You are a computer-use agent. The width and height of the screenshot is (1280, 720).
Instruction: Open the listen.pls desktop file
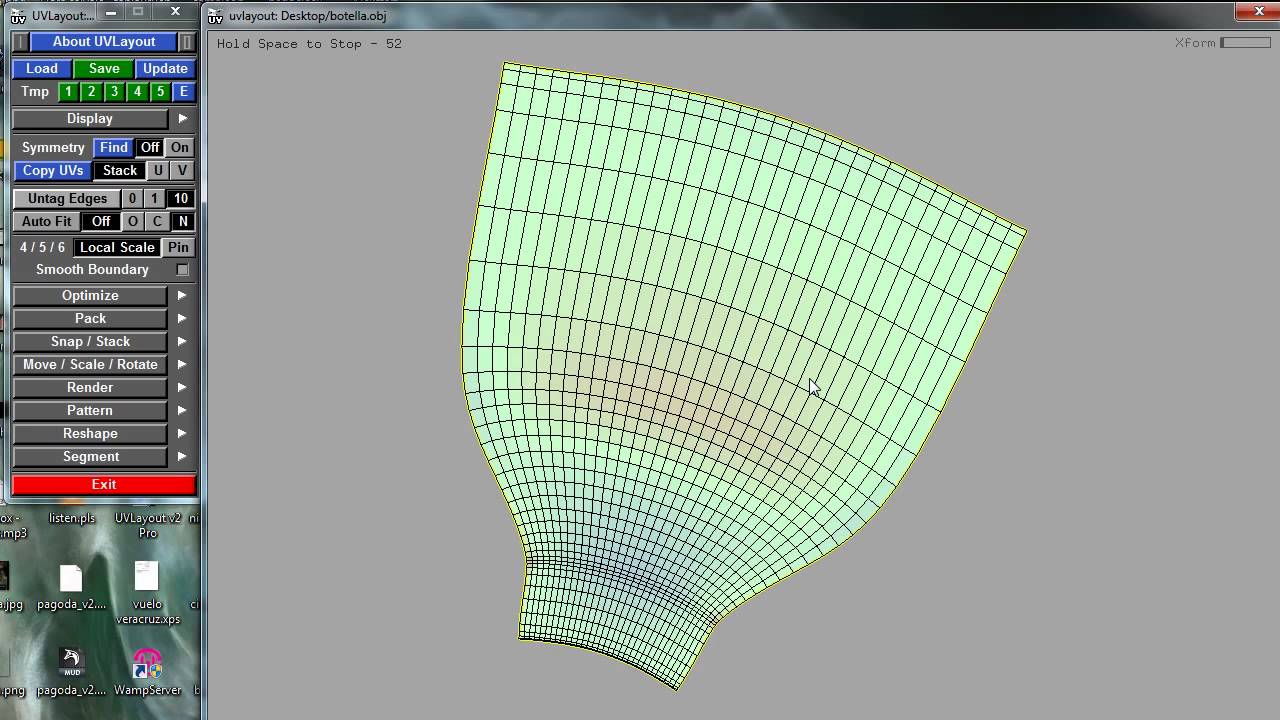[72, 518]
